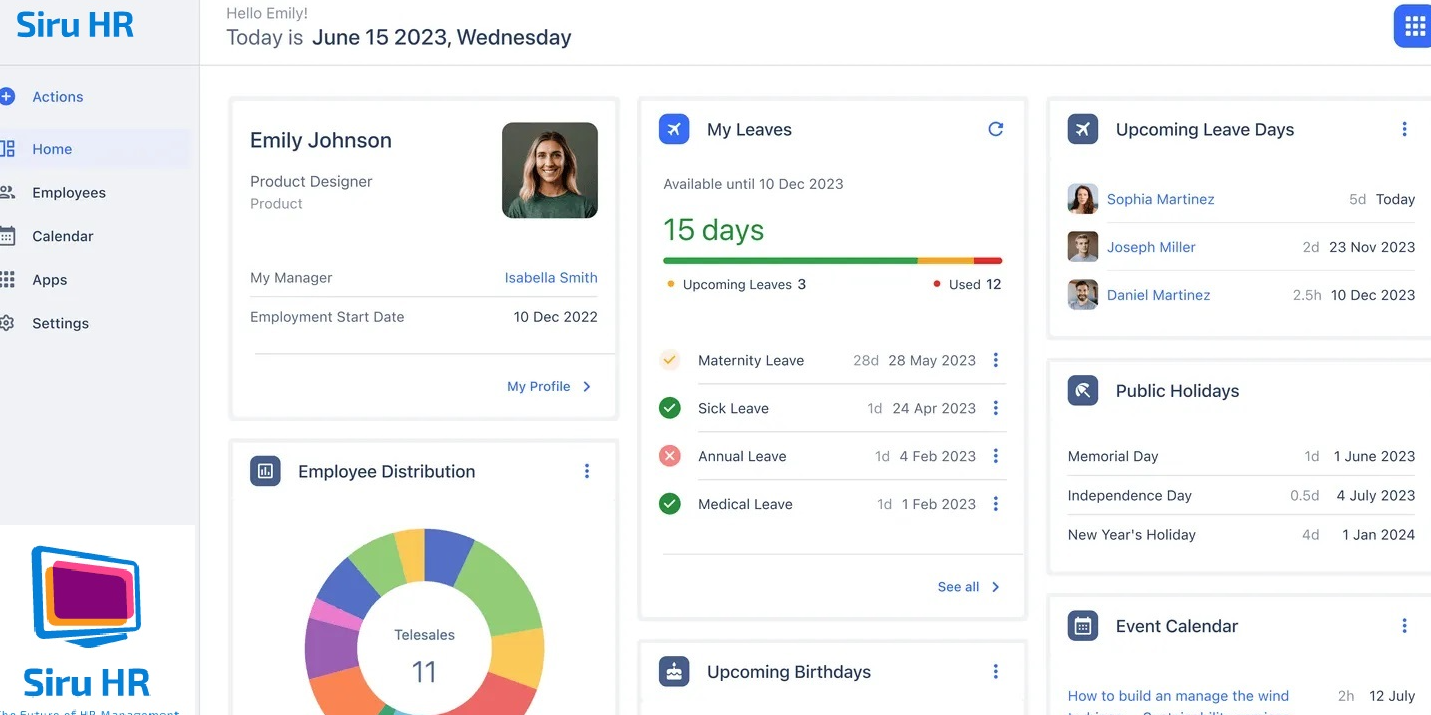Click the Event Calendar icon
This screenshot has width=1431, height=715.
click(x=1083, y=626)
